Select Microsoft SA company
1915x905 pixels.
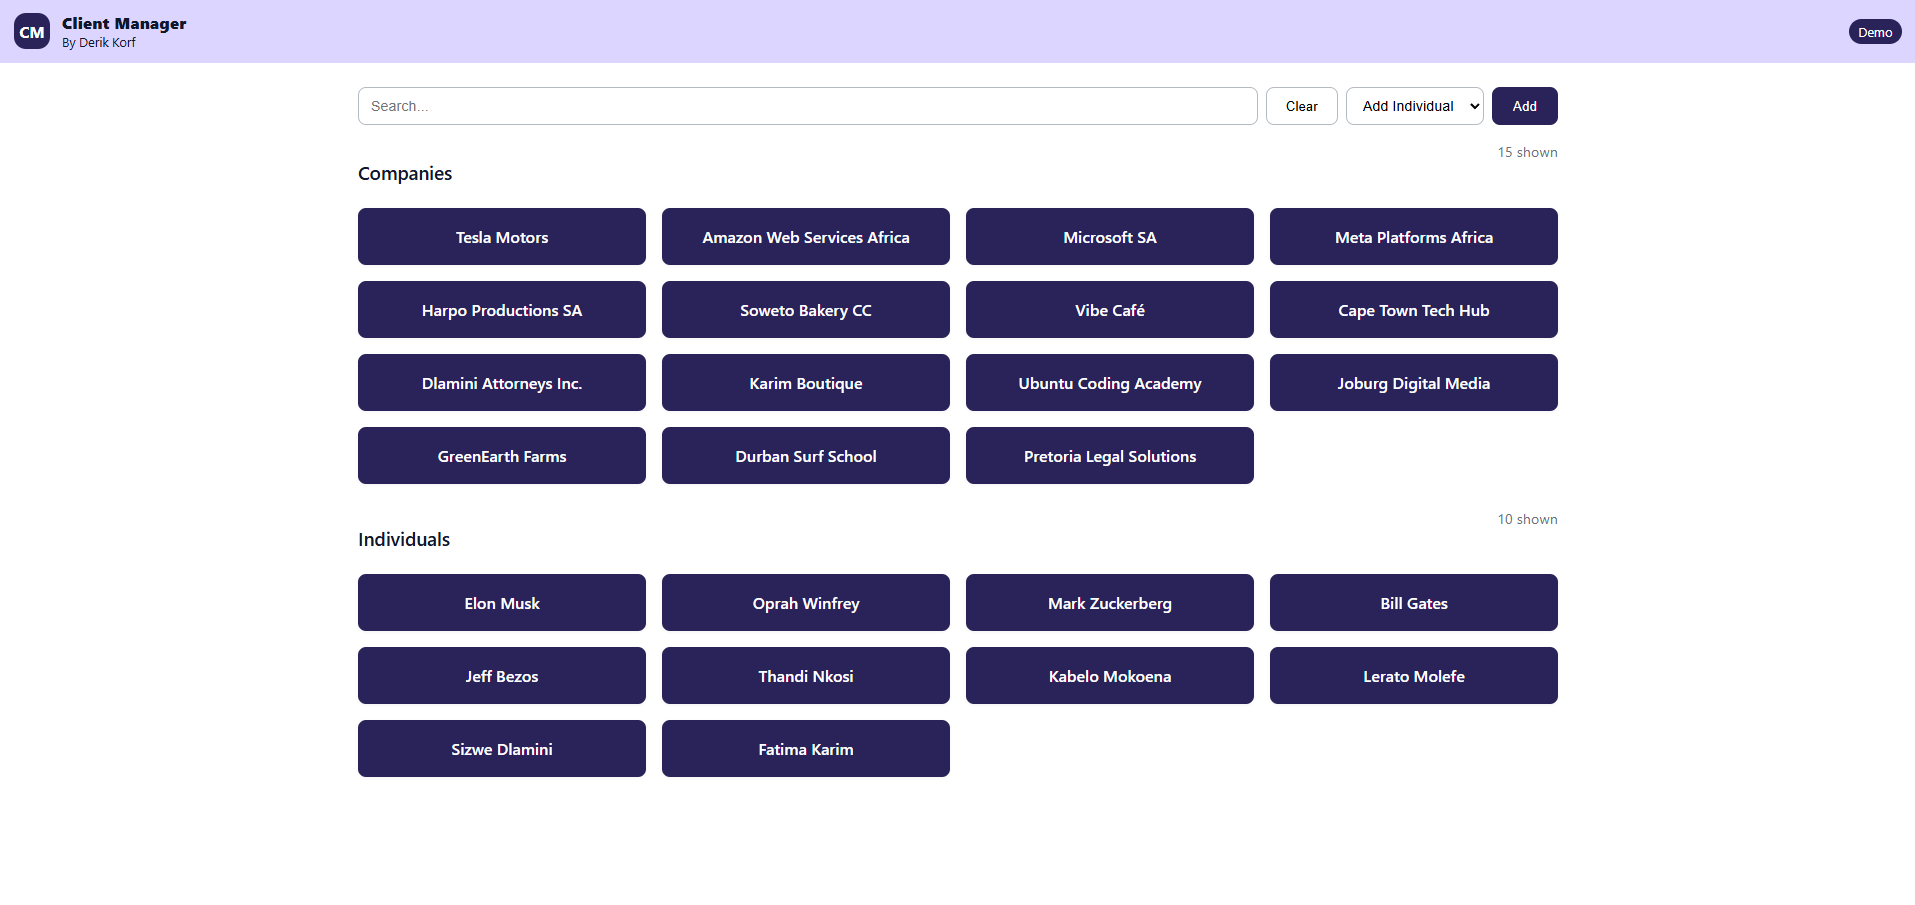coord(1110,237)
